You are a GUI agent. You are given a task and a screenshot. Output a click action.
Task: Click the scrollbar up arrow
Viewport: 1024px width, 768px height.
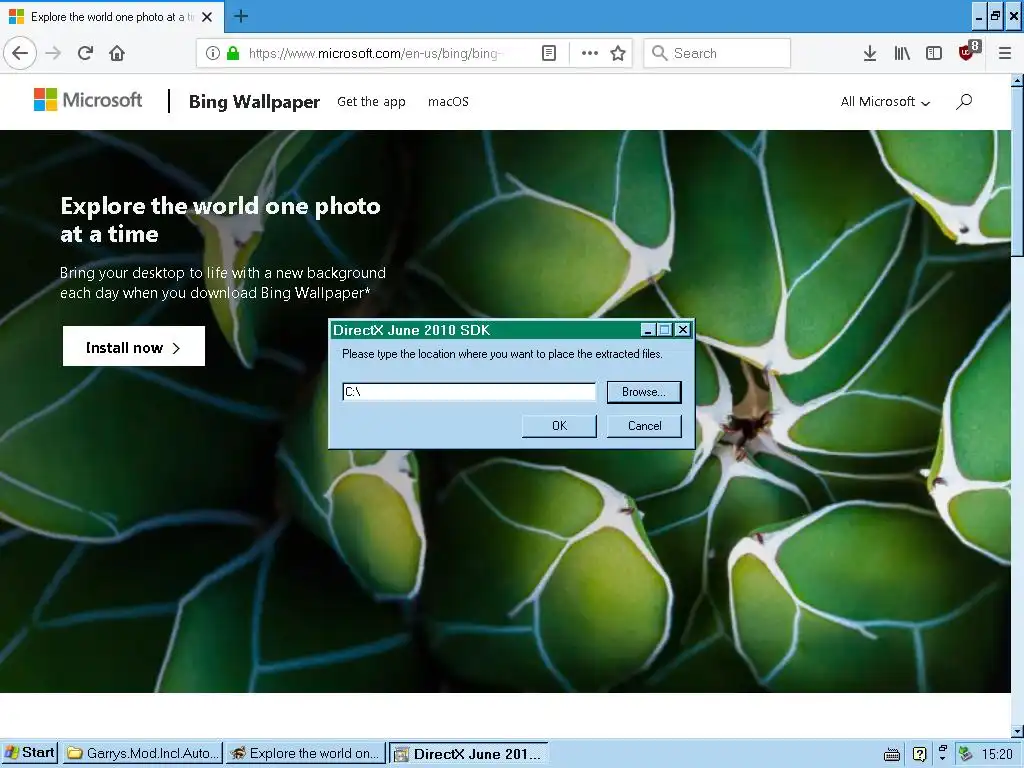click(x=1017, y=81)
